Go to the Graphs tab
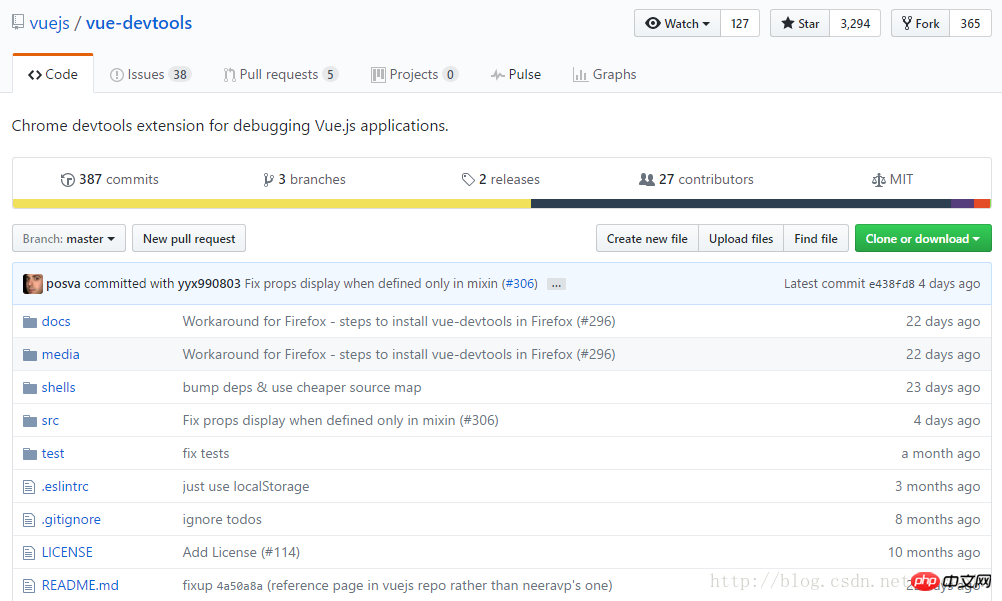The width and height of the screenshot is (1002, 601). pyautogui.click(x=605, y=75)
